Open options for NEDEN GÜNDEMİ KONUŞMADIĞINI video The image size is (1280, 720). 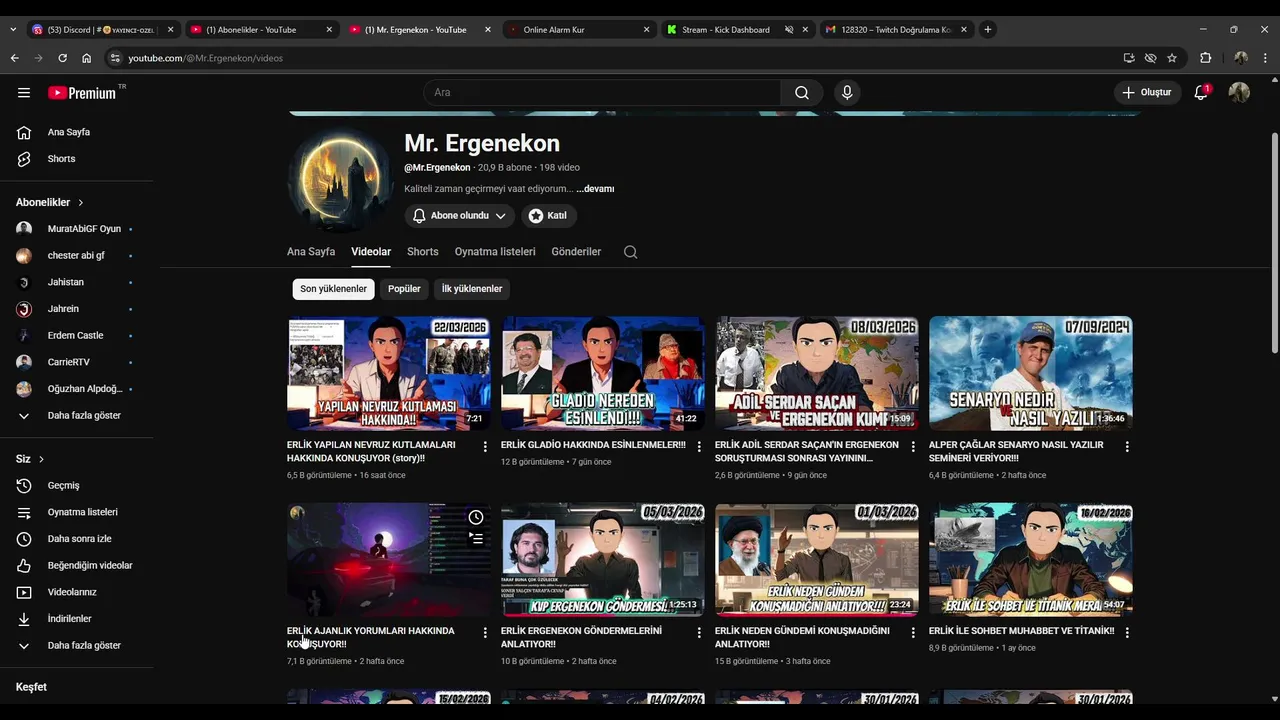[x=913, y=633]
